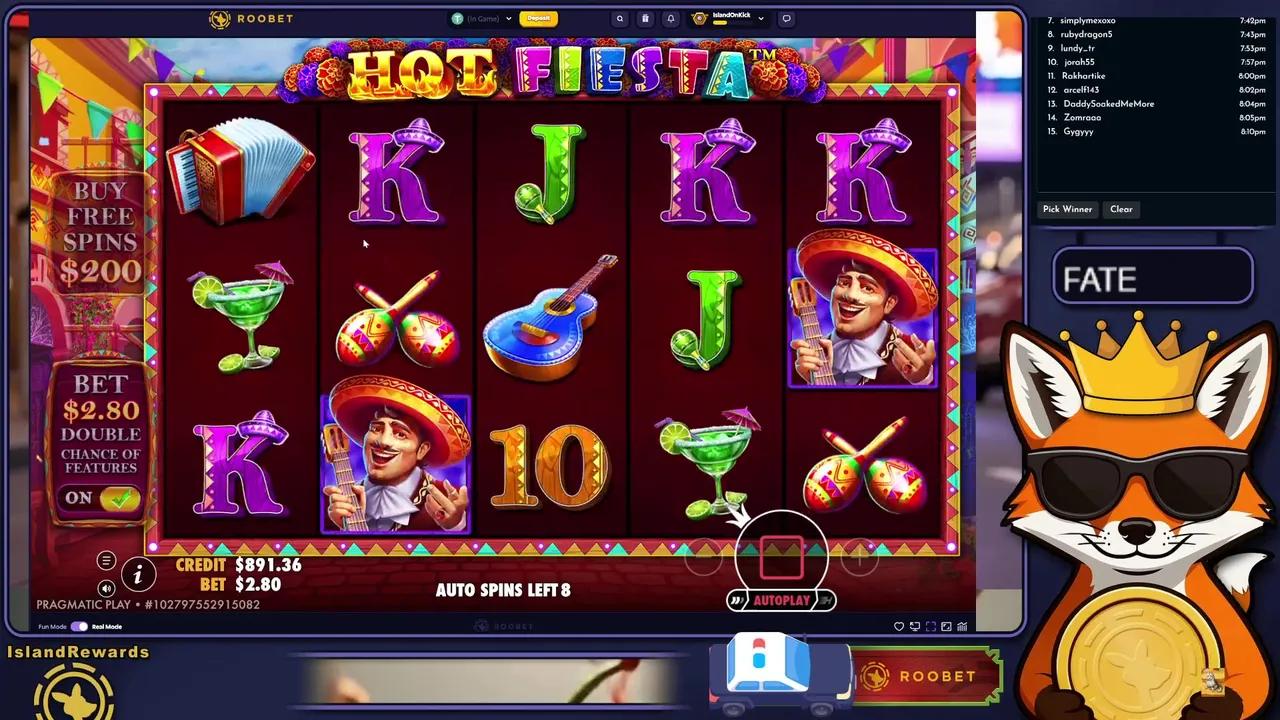Mute the game sound speaker icon
The height and width of the screenshot is (720, 1280).
[x=106, y=588]
